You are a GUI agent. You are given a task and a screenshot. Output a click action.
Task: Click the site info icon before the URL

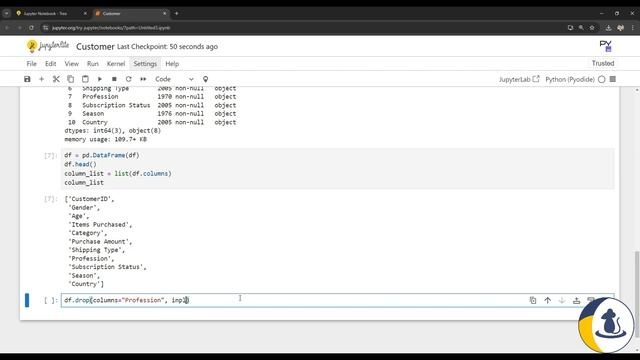coord(45,28)
